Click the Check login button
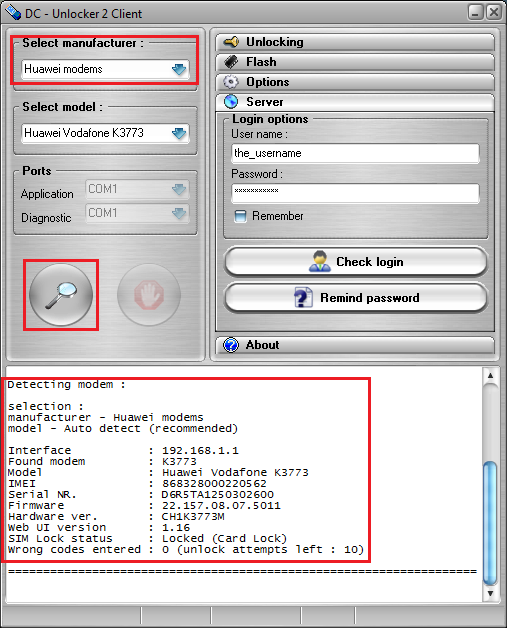The image size is (507, 628). [x=356, y=262]
